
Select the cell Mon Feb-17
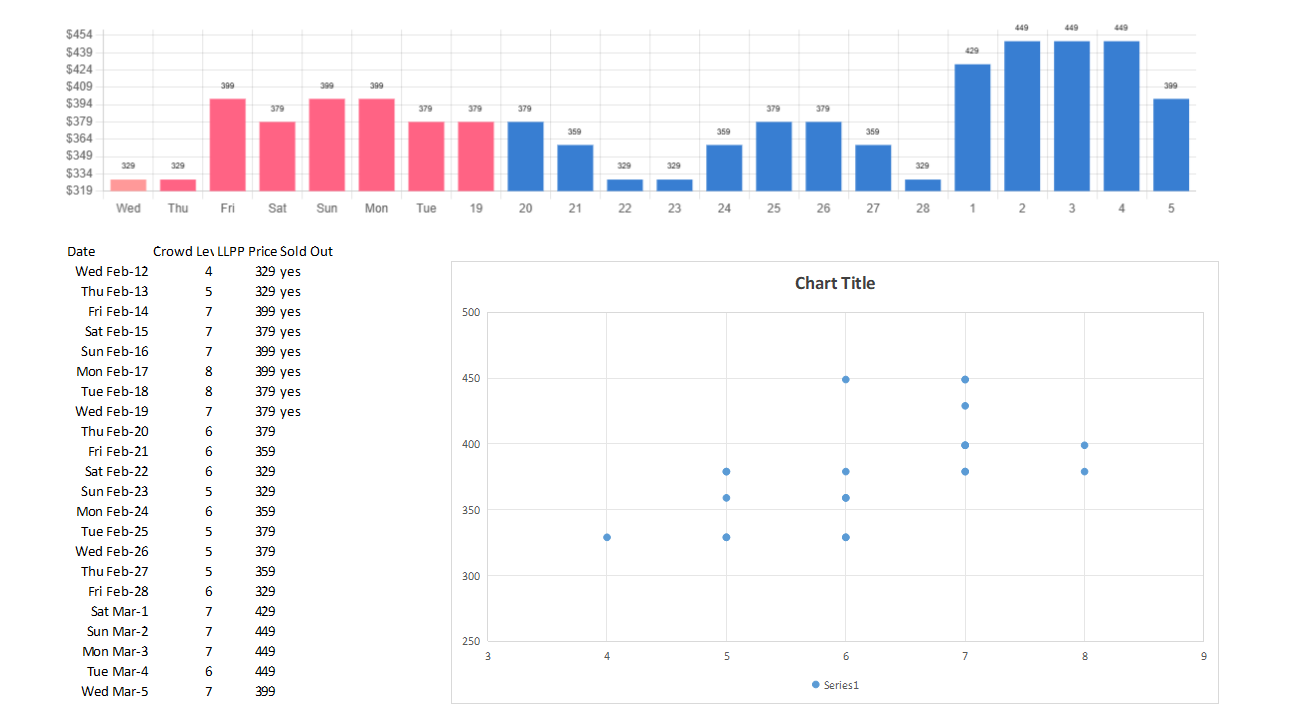112,371
